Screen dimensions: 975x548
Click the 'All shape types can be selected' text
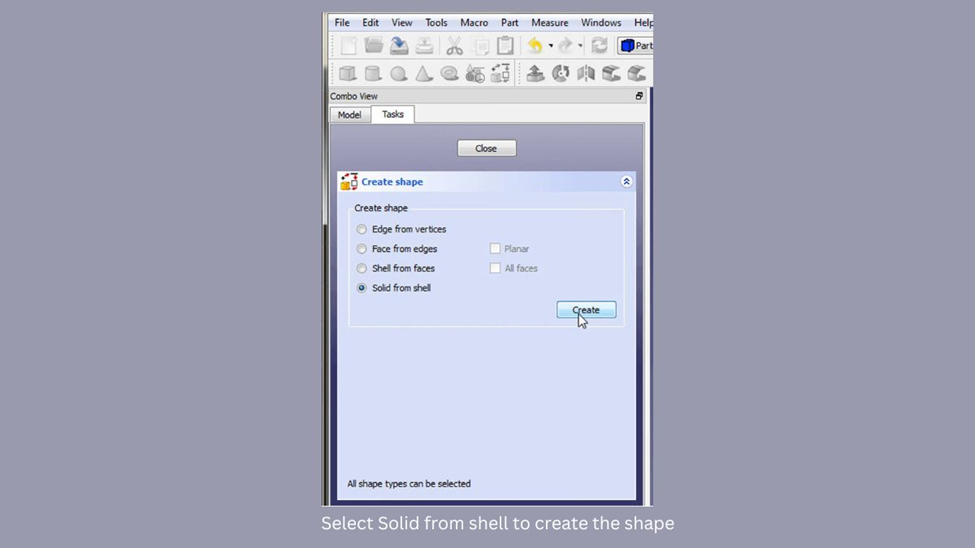click(409, 484)
